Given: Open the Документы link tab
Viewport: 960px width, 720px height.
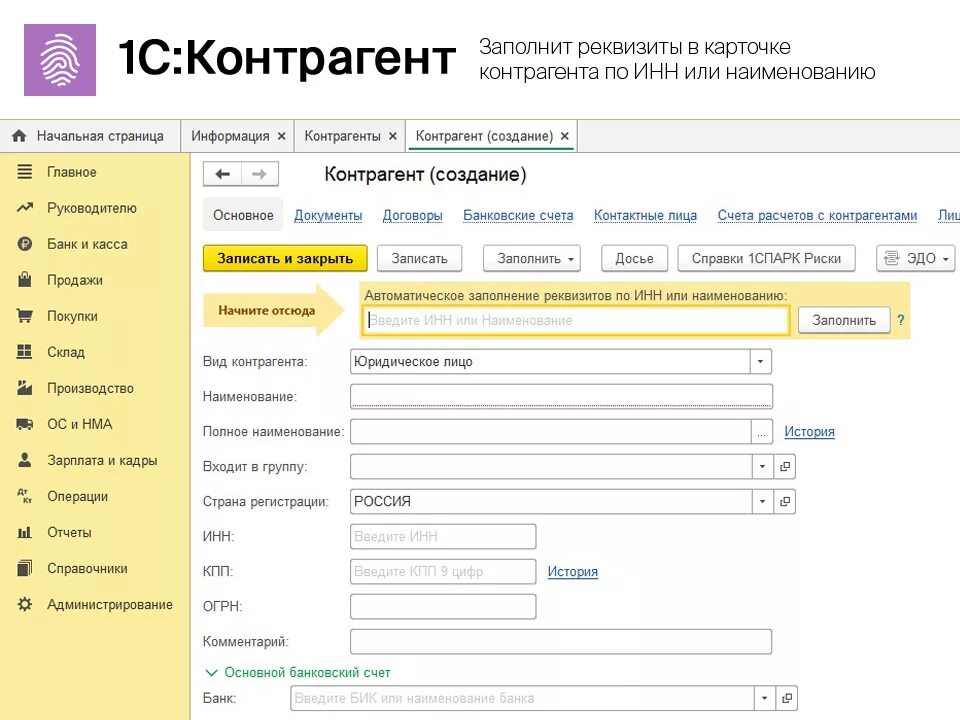Looking at the screenshot, I should tap(328, 216).
